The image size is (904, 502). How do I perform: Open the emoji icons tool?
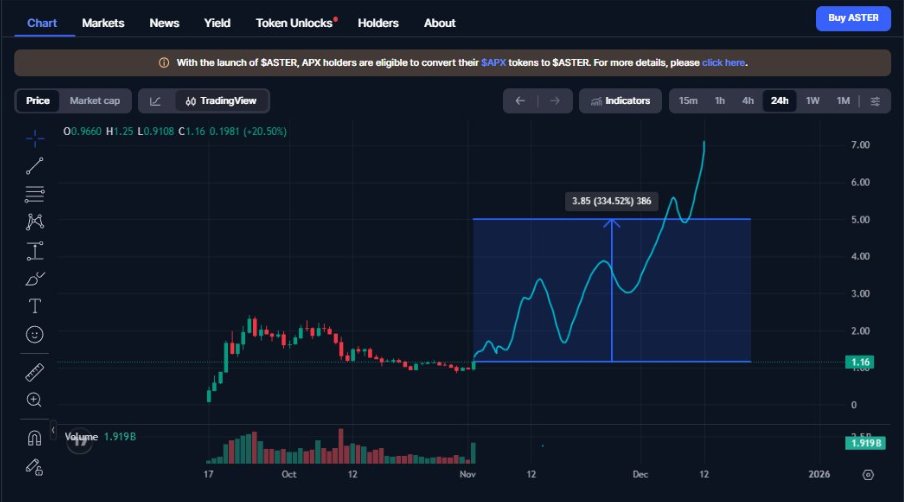(x=35, y=334)
